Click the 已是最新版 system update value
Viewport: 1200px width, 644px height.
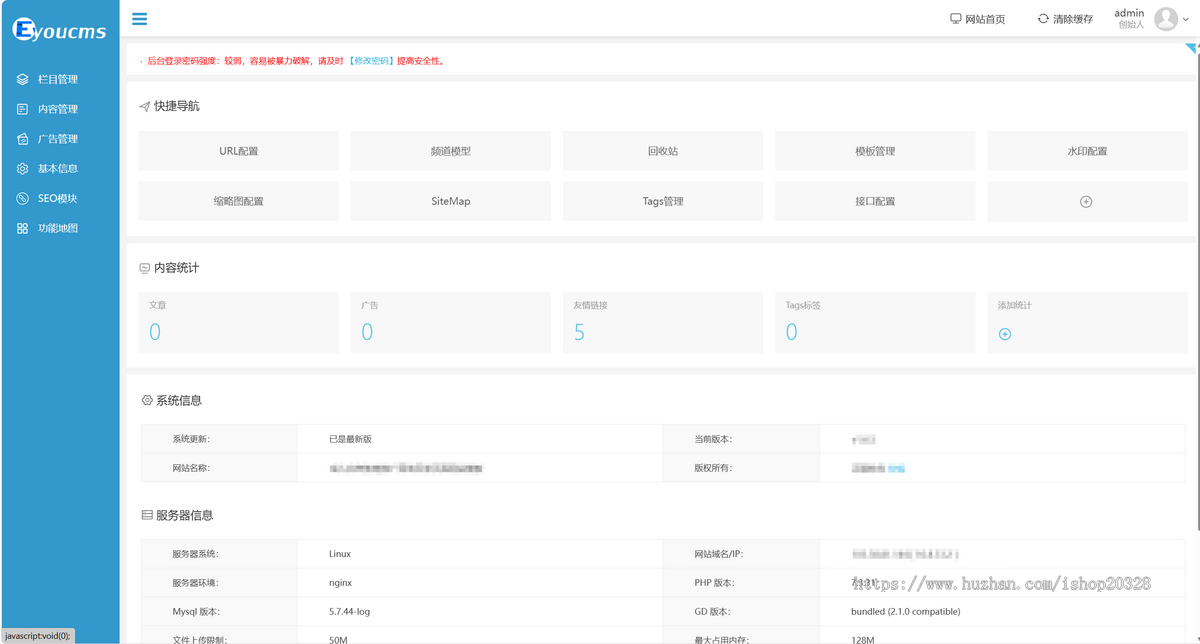tap(350, 439)
